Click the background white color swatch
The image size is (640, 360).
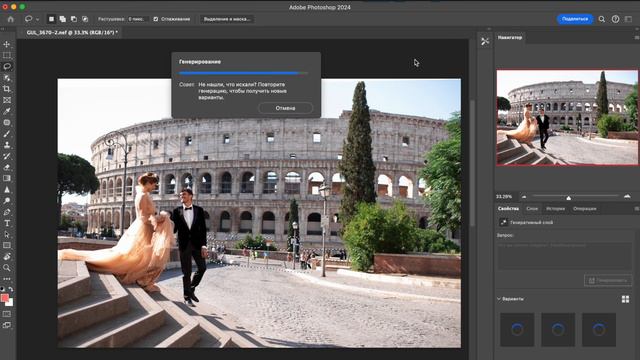(x=10, y=303)
